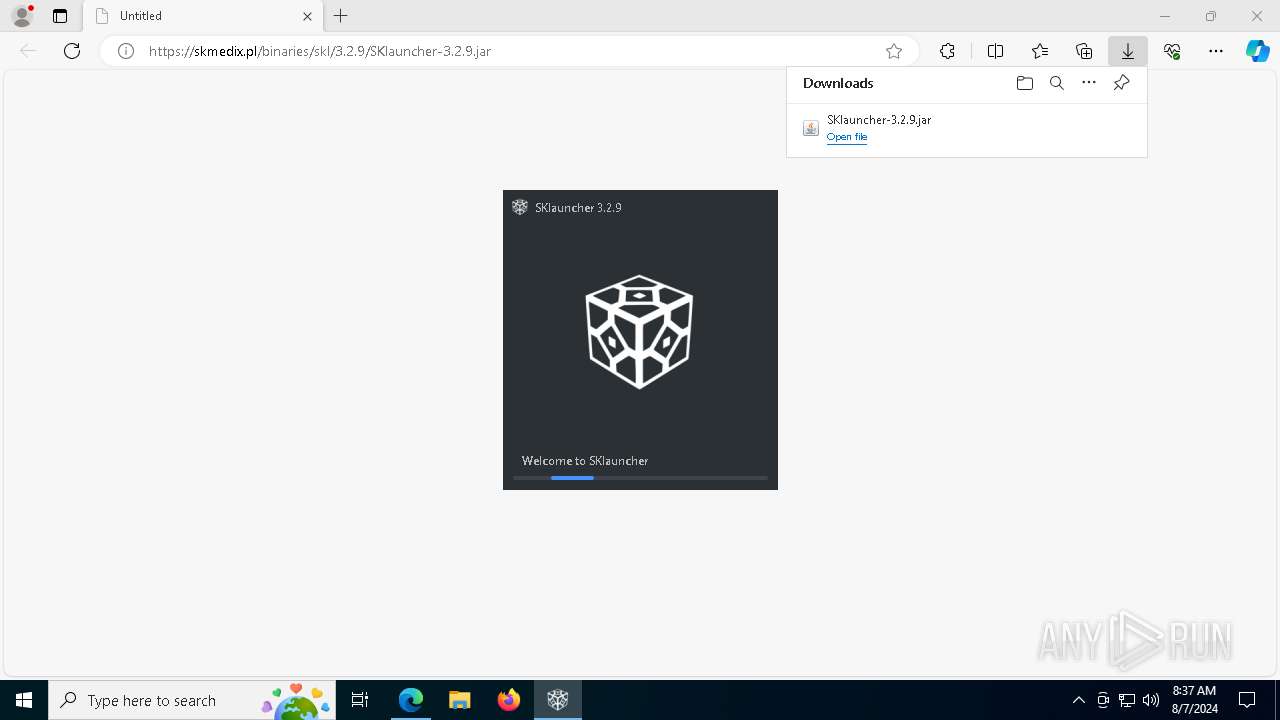Close the Edge browser window

pyautogui.click(x=1257, y=16)
